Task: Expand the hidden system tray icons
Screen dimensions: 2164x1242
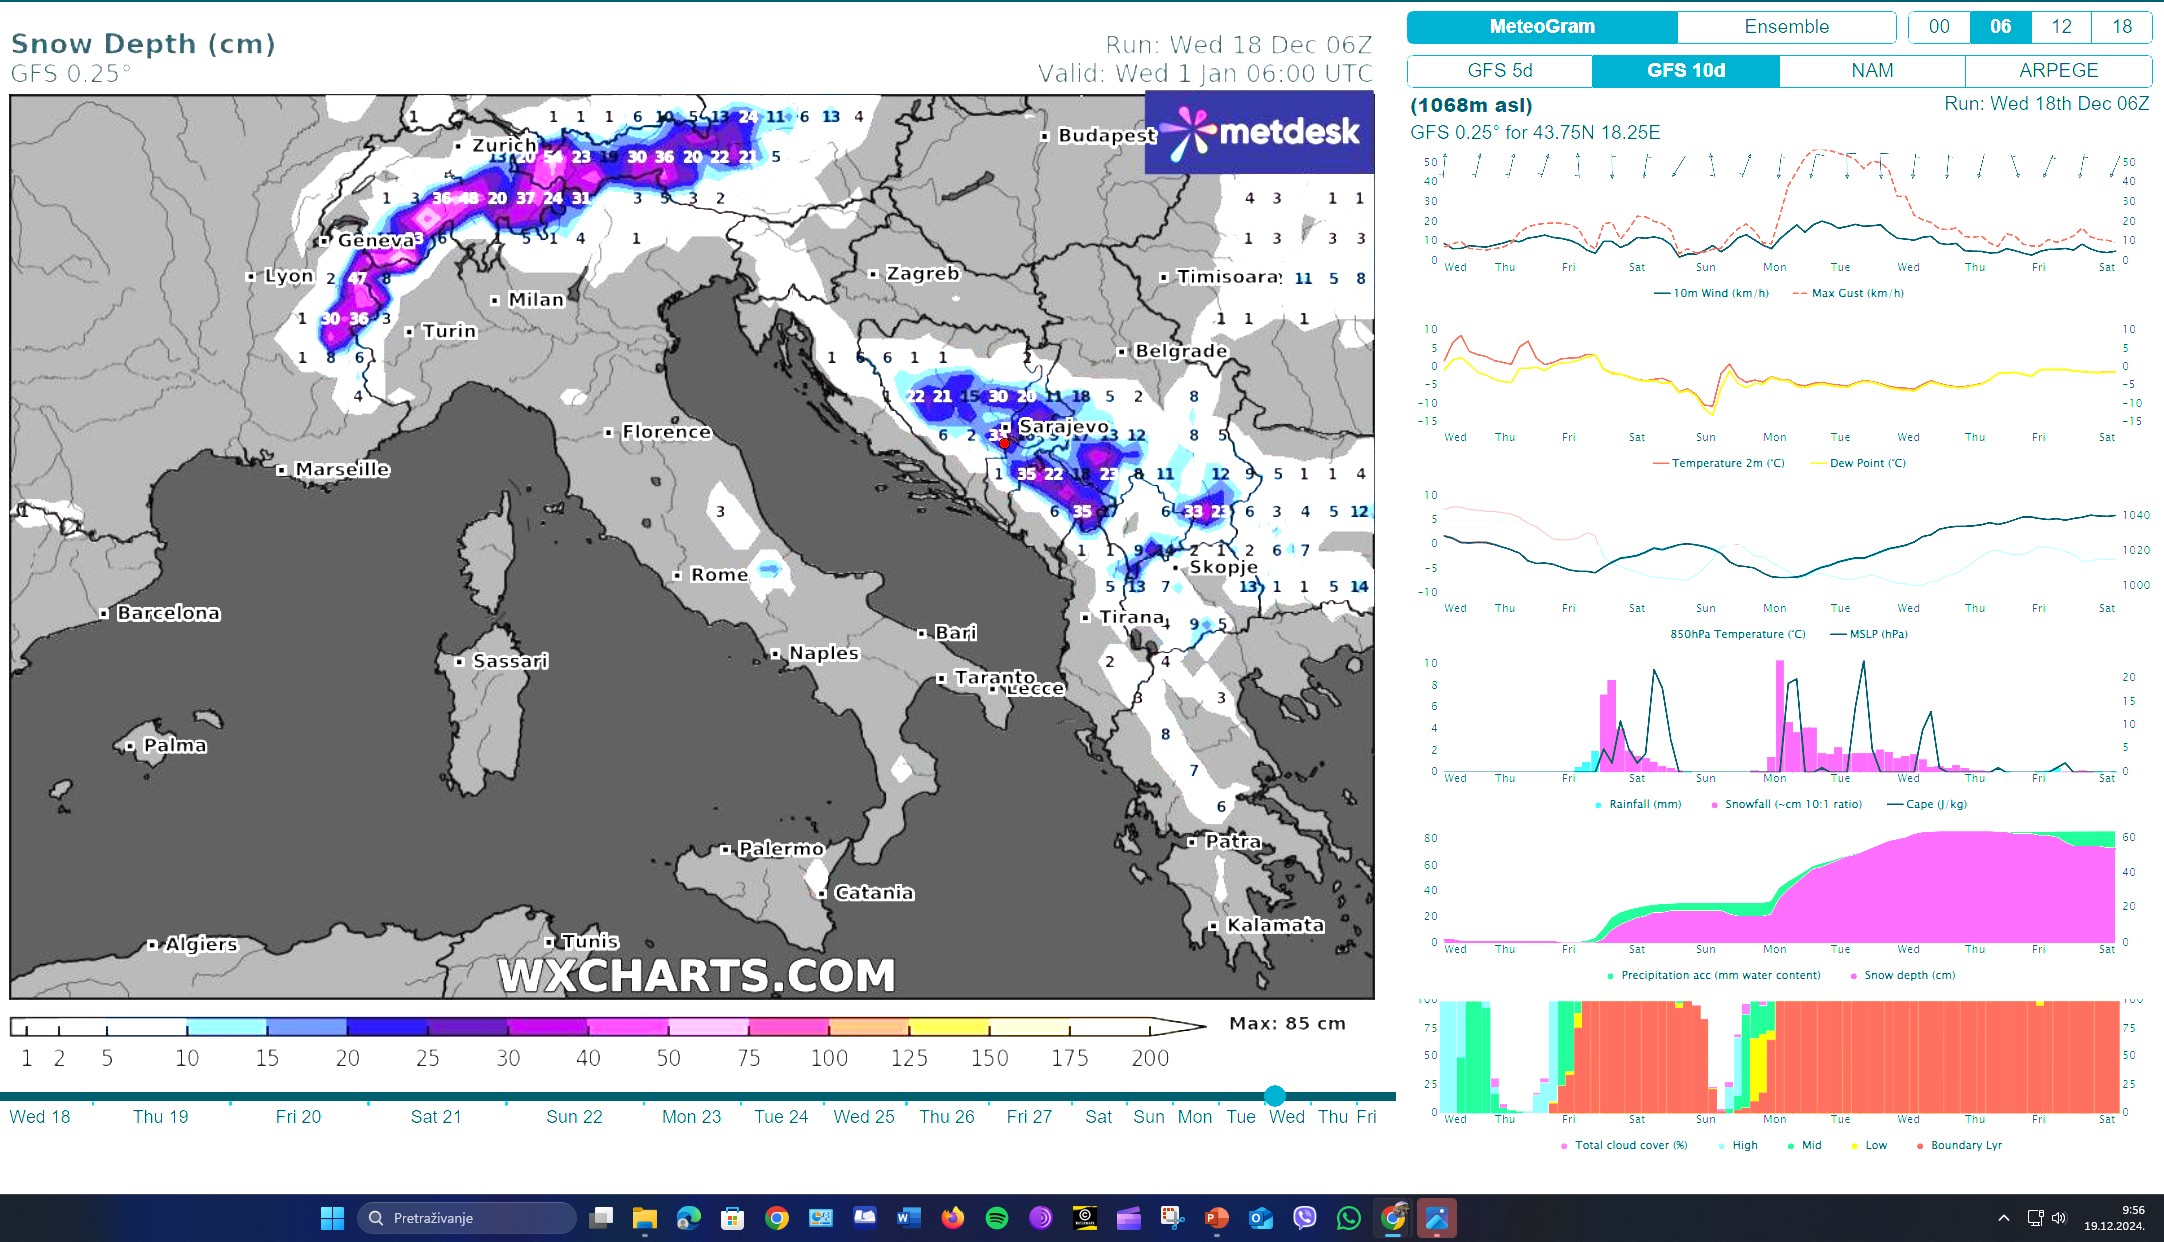Action: [2003, 1218]
